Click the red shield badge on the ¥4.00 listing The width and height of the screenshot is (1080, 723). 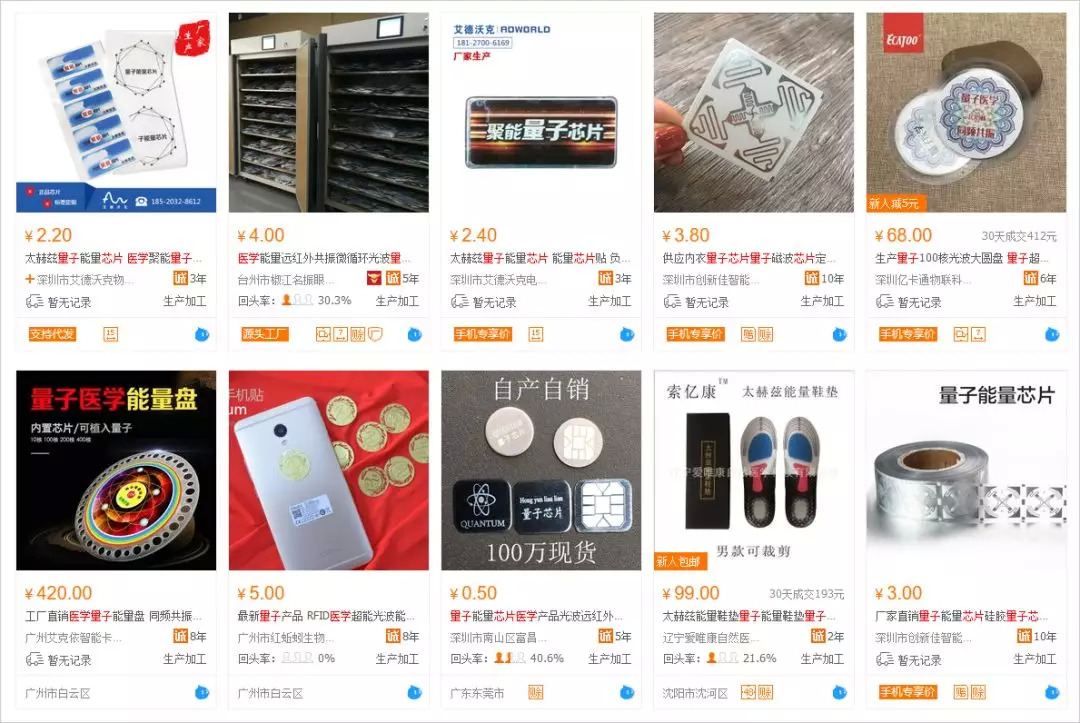coord(374,278)
